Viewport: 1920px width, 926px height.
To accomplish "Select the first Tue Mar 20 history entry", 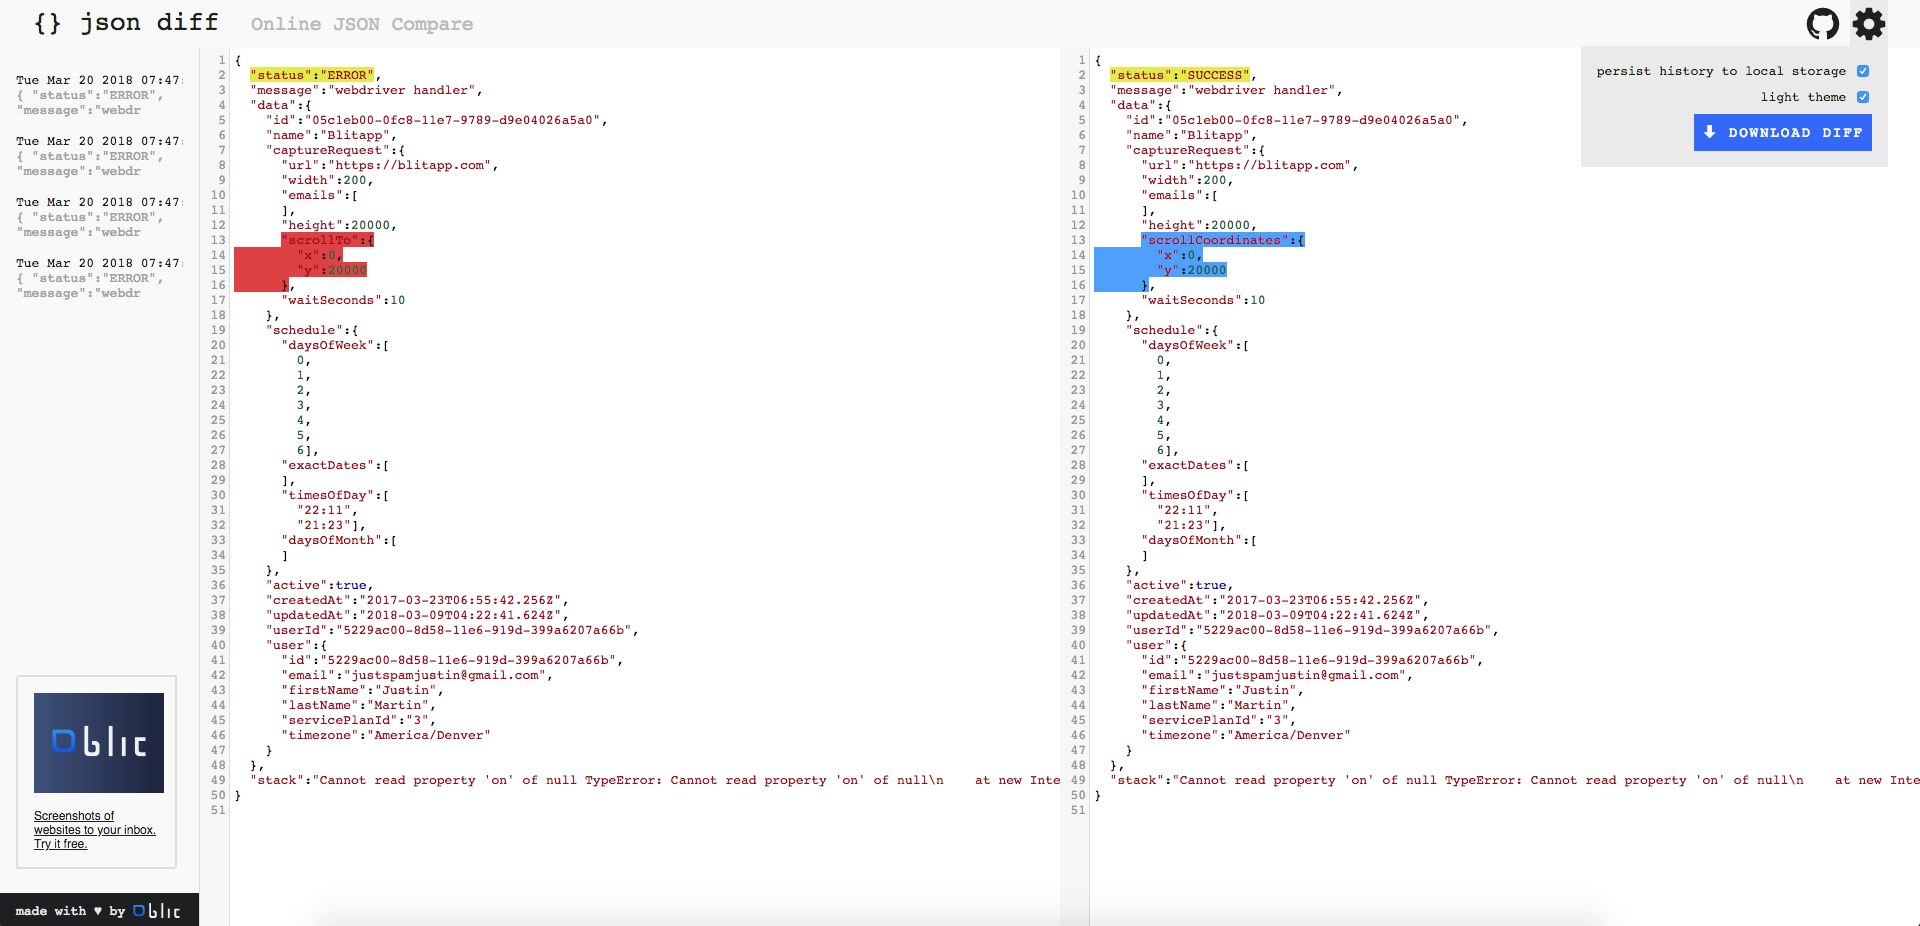I will [90, 95].
